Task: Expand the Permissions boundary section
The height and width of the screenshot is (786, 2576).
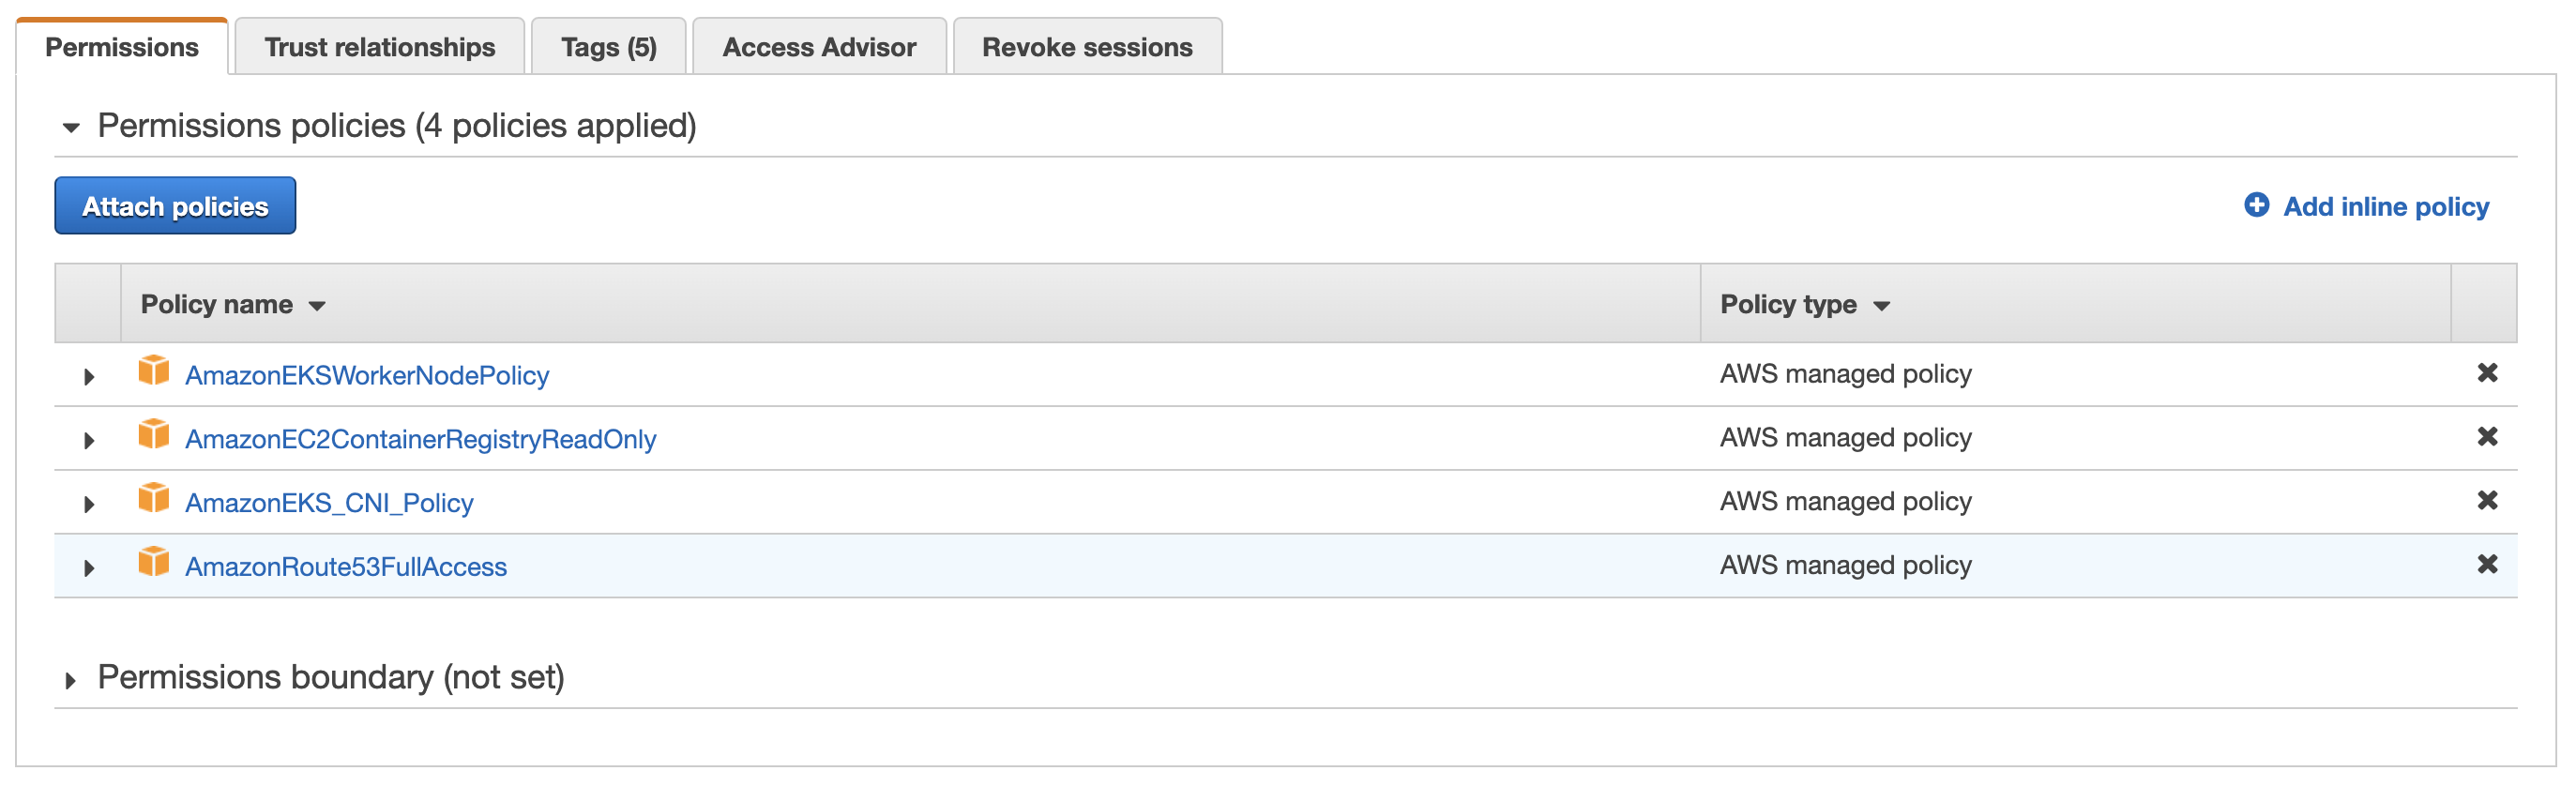Action: click(71, 681)
